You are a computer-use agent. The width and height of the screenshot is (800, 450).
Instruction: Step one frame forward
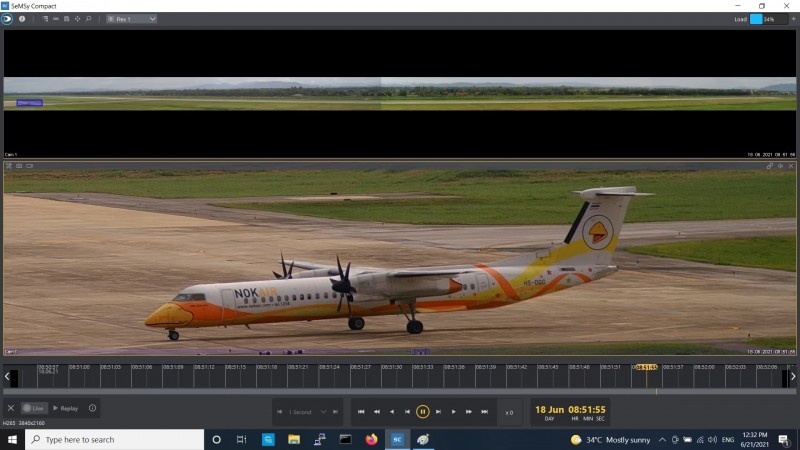[438, 412]
